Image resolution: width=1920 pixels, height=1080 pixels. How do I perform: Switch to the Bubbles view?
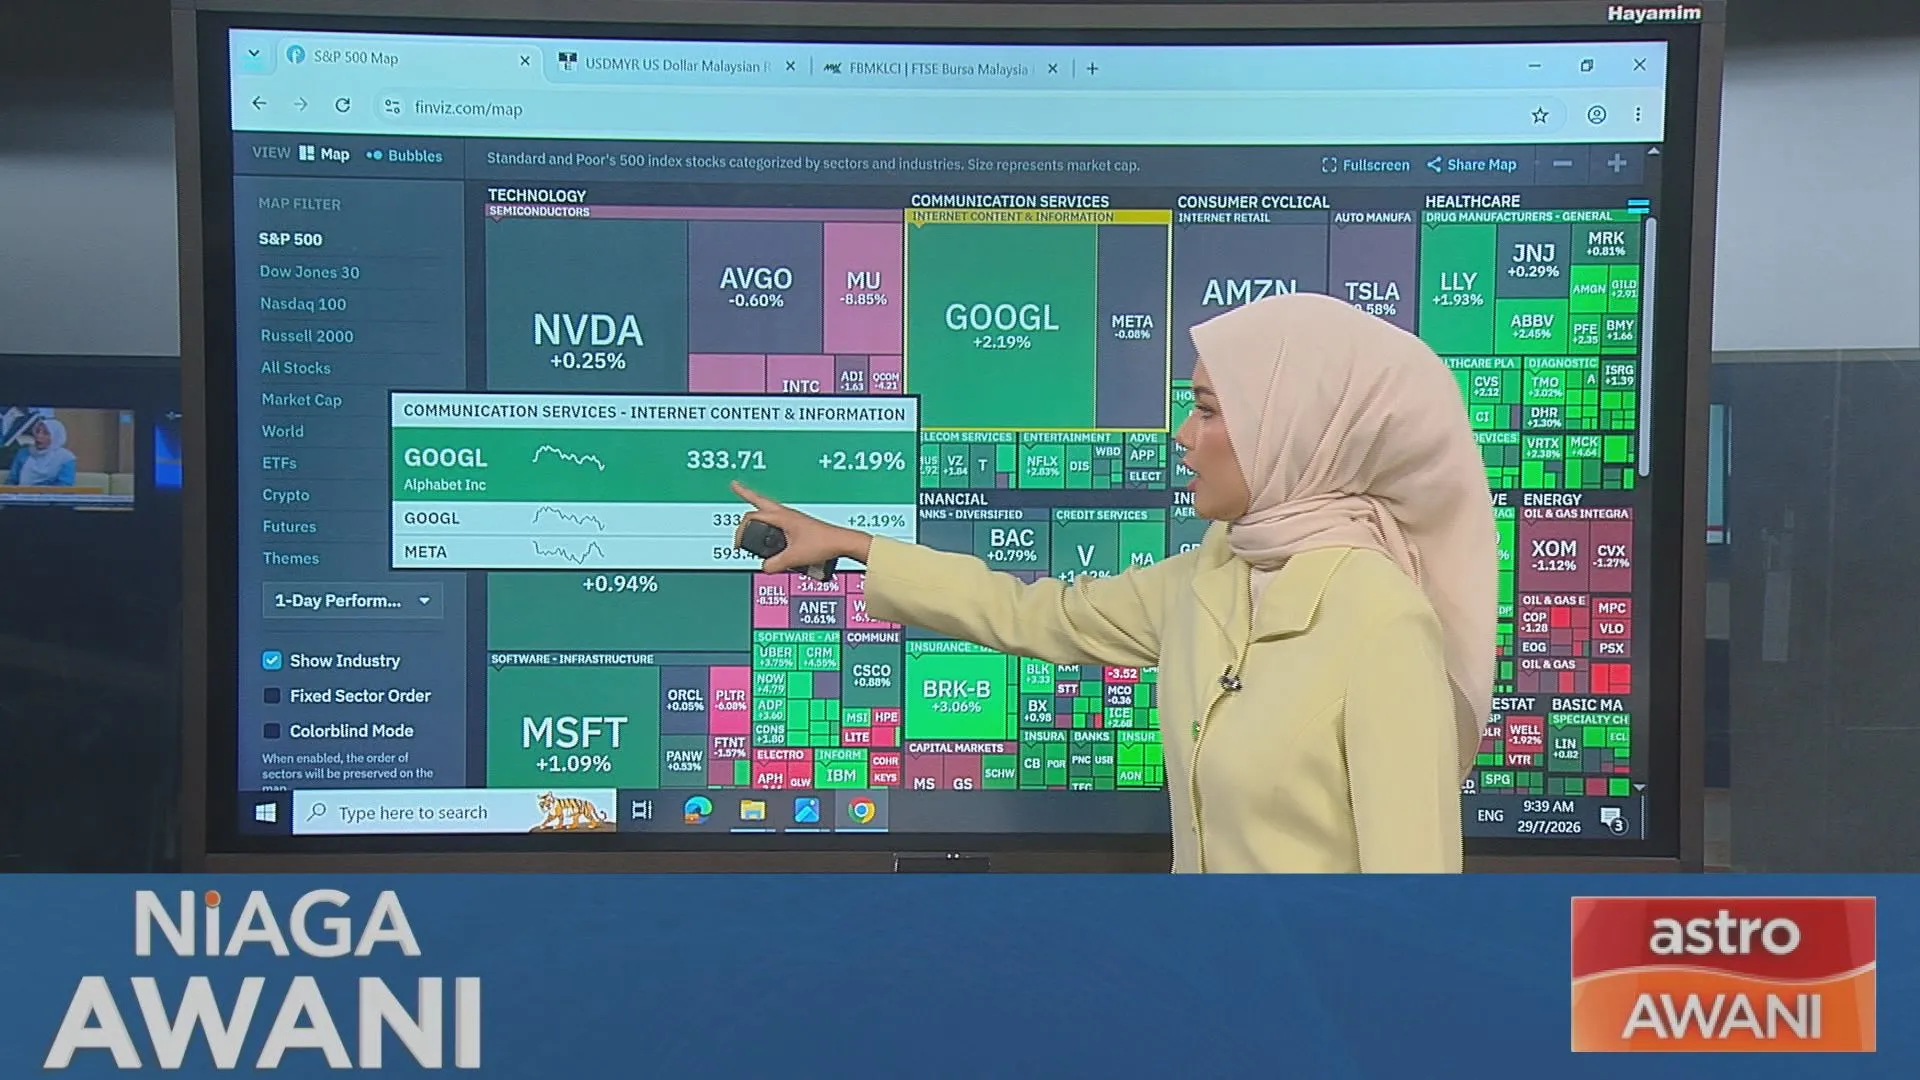(404, 155)
